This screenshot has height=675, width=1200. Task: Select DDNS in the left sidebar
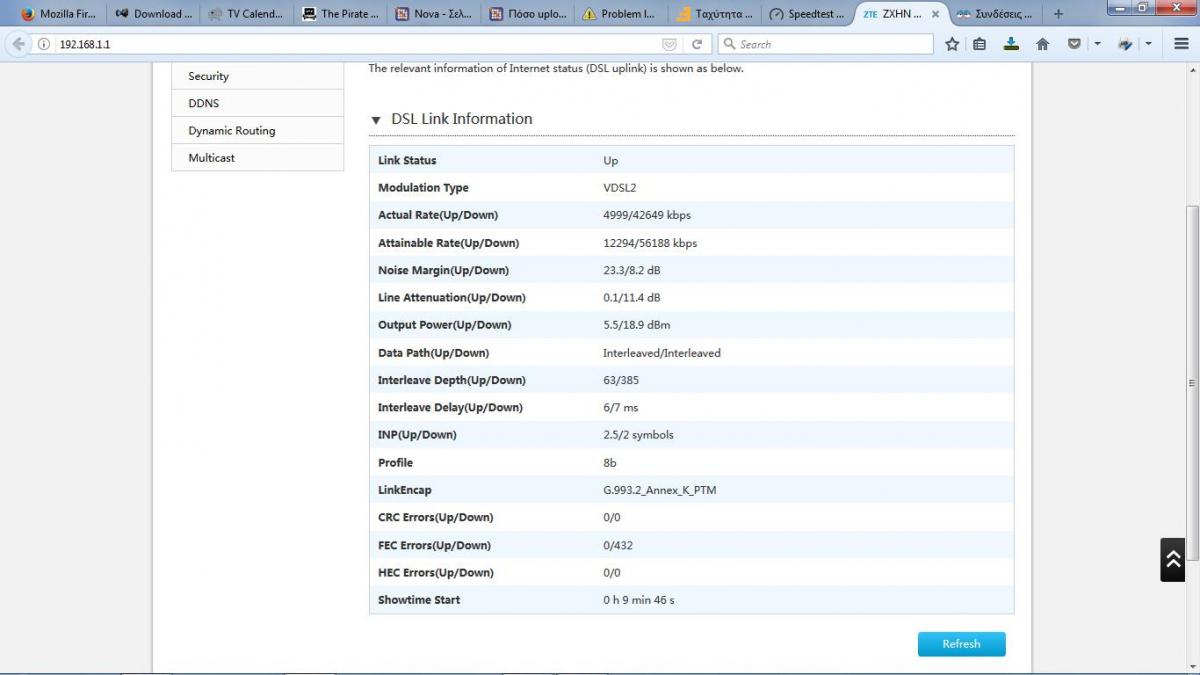(204, 103)
